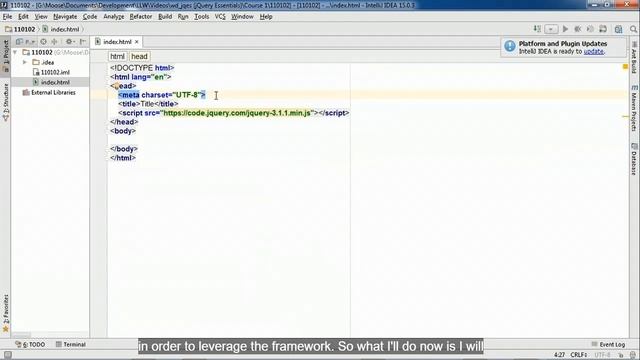
Task: Click the Run with Coverage icon
Action: pos(590,29)
